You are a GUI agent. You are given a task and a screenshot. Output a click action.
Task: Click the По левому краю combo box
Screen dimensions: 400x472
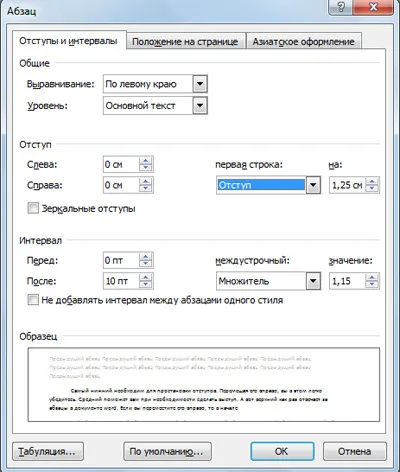155,84
